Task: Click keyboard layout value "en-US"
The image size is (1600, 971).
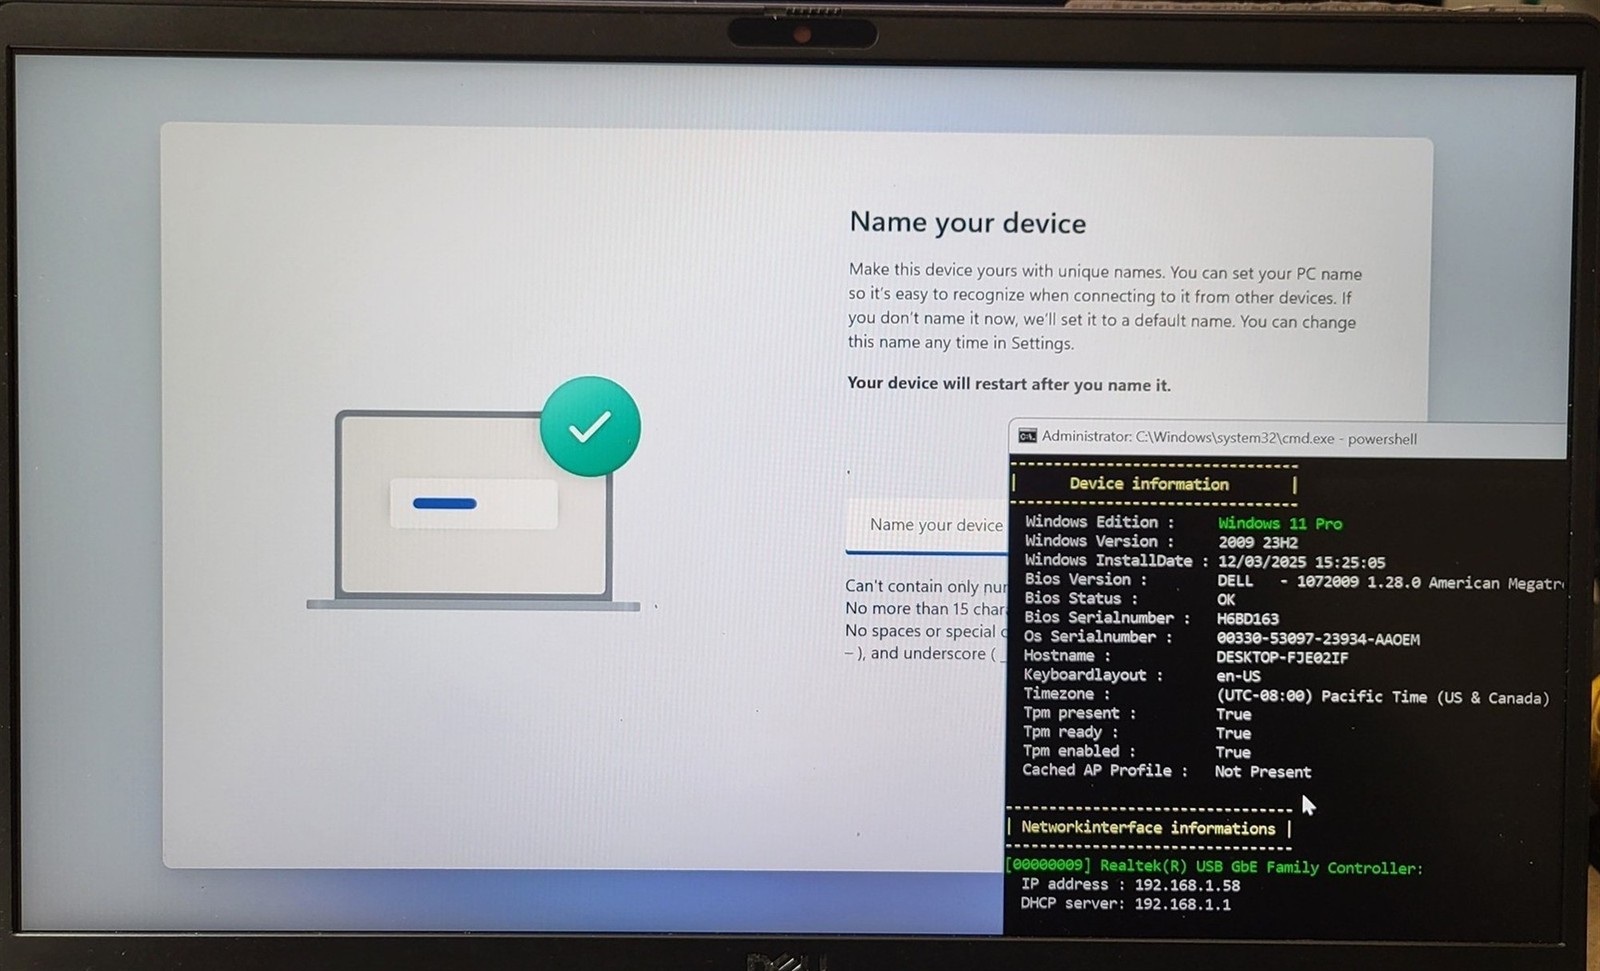Action: pyautogui.click(x=1238, y=676)
